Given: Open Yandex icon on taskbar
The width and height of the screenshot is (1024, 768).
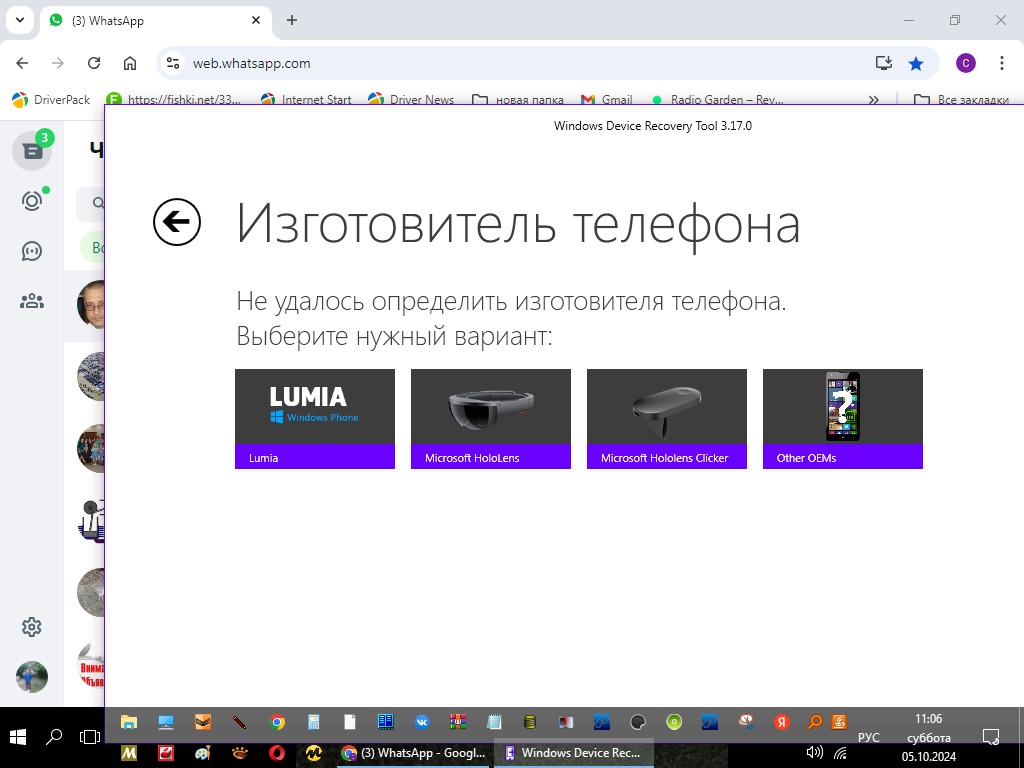Looking at the screenshot, I should pos(781,722).
